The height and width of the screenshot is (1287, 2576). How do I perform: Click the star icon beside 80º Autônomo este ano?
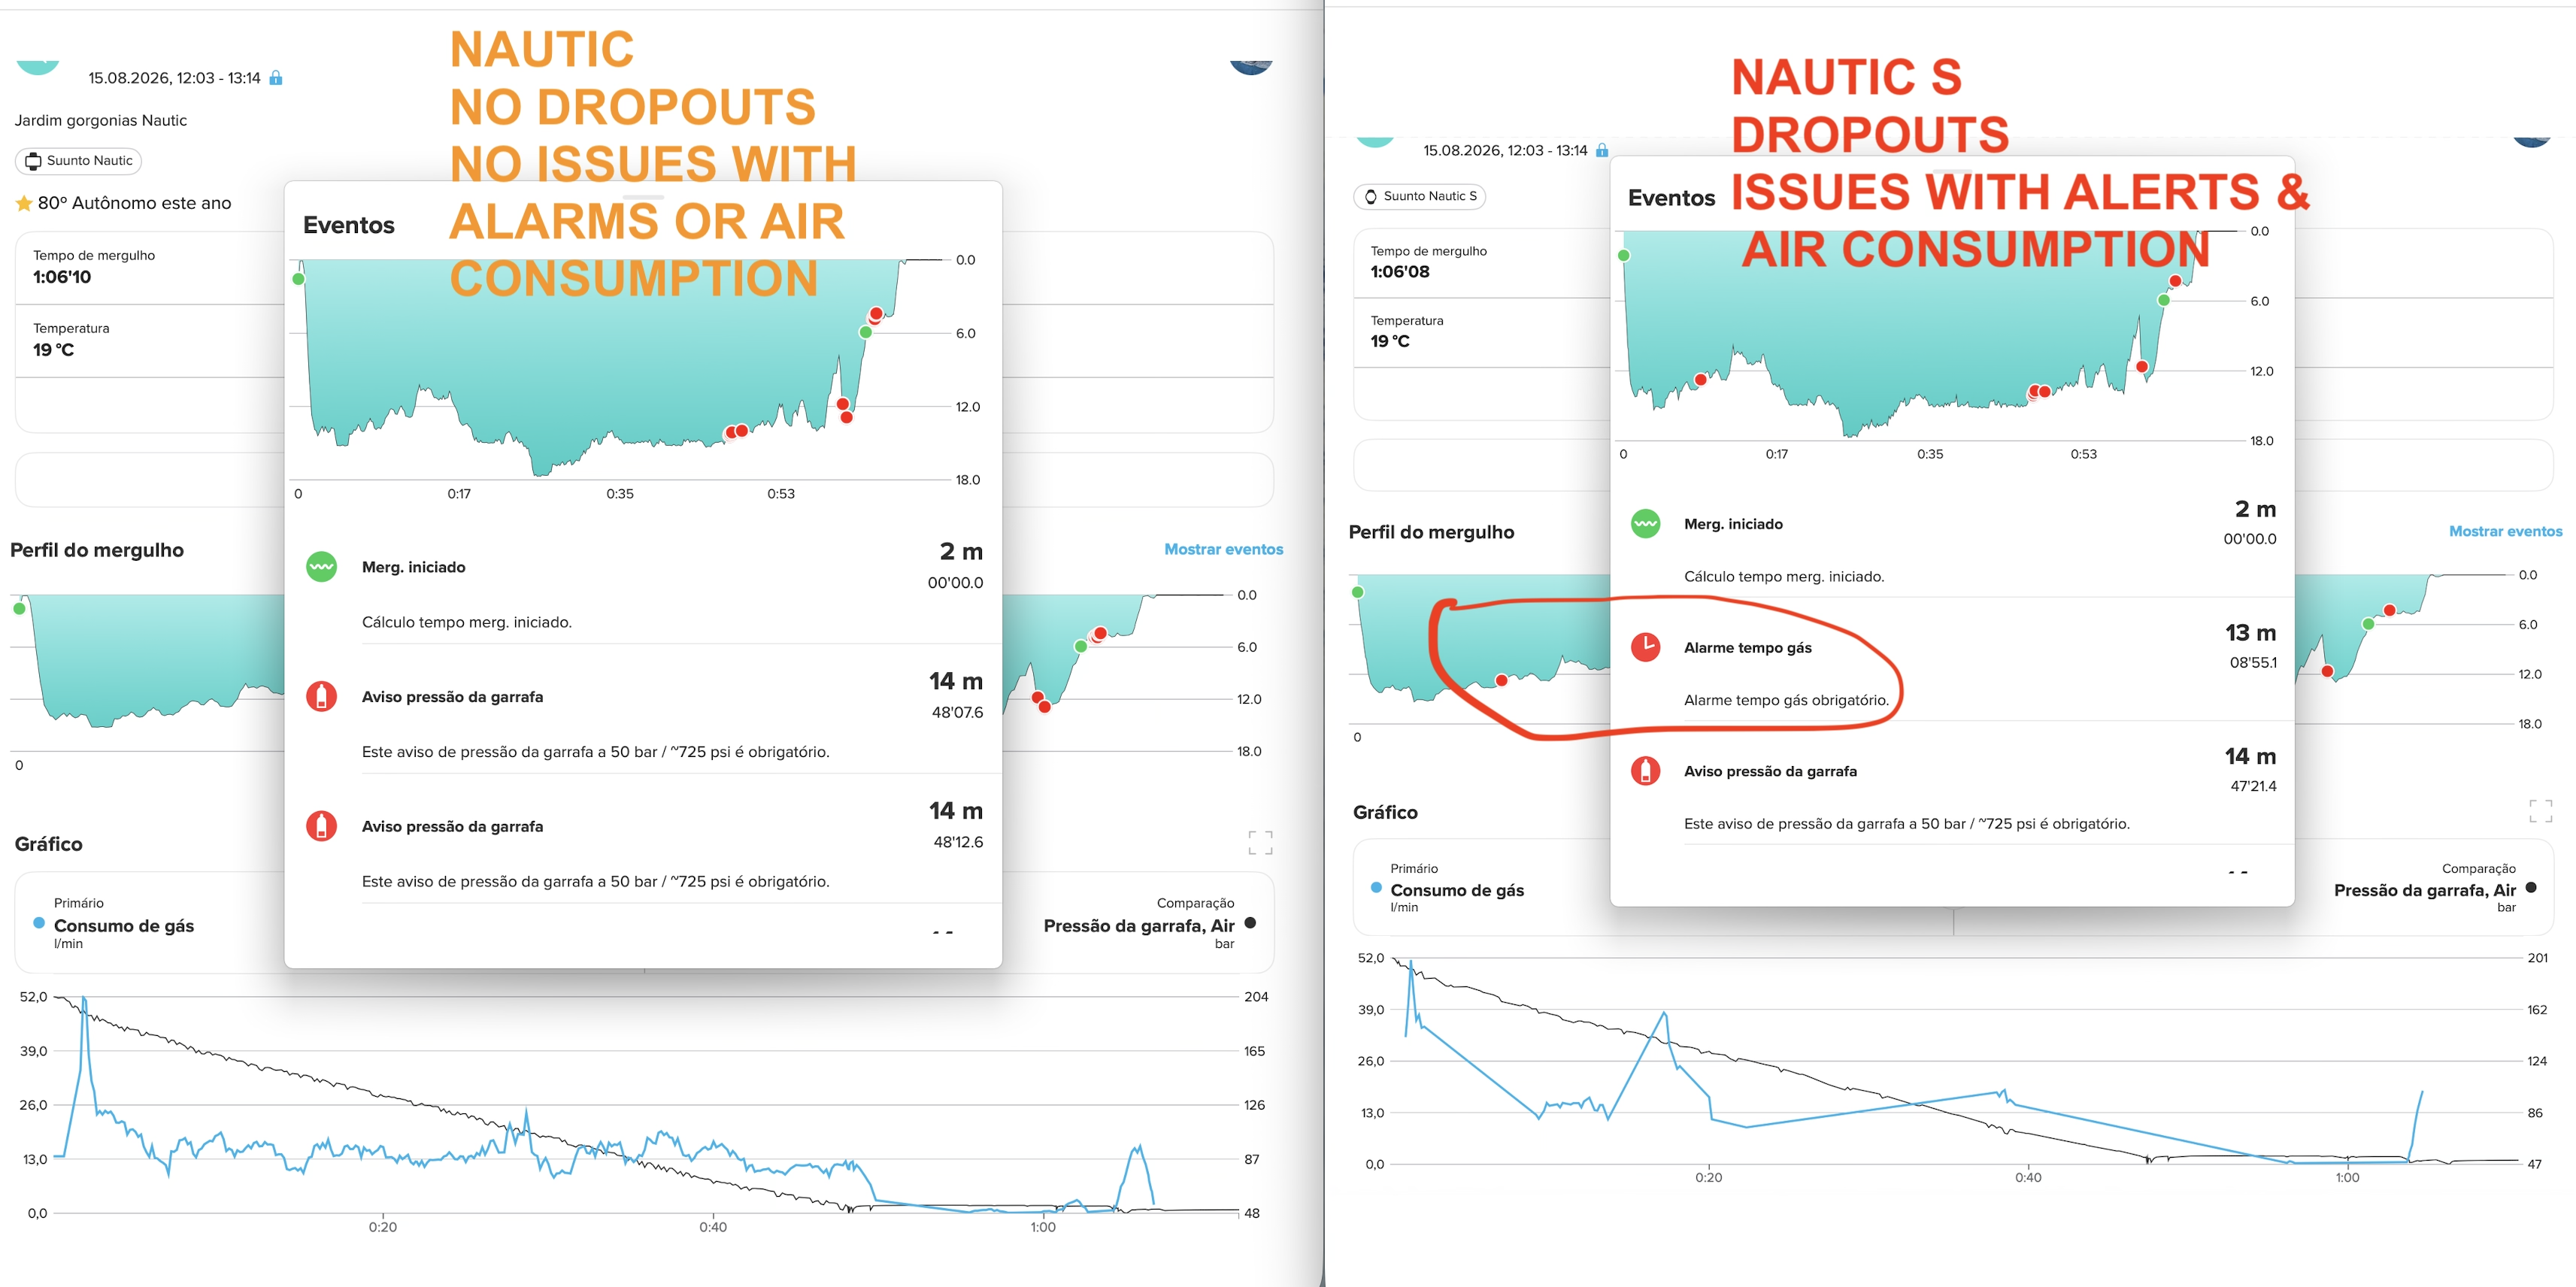click(24, 203)
